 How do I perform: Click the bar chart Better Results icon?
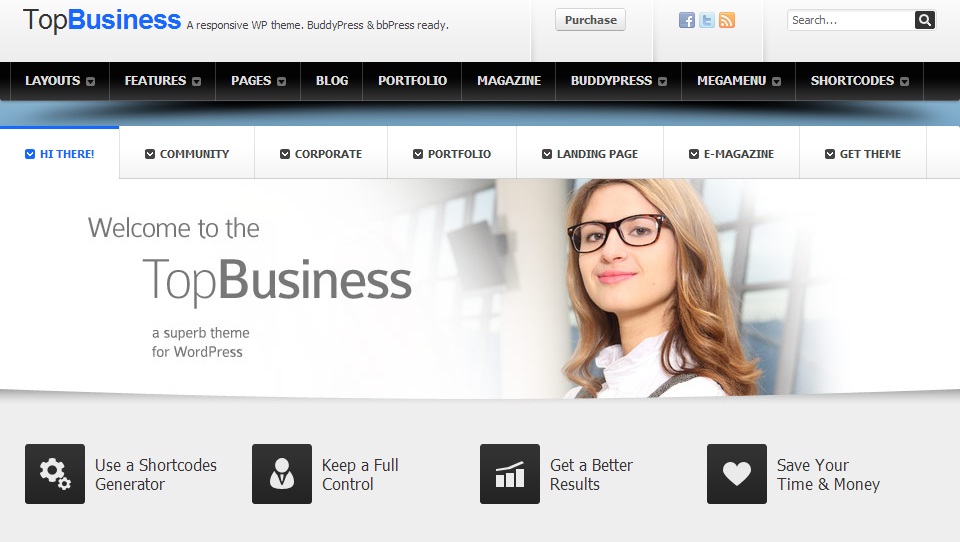pyautogui.click(x=510, y=474)
